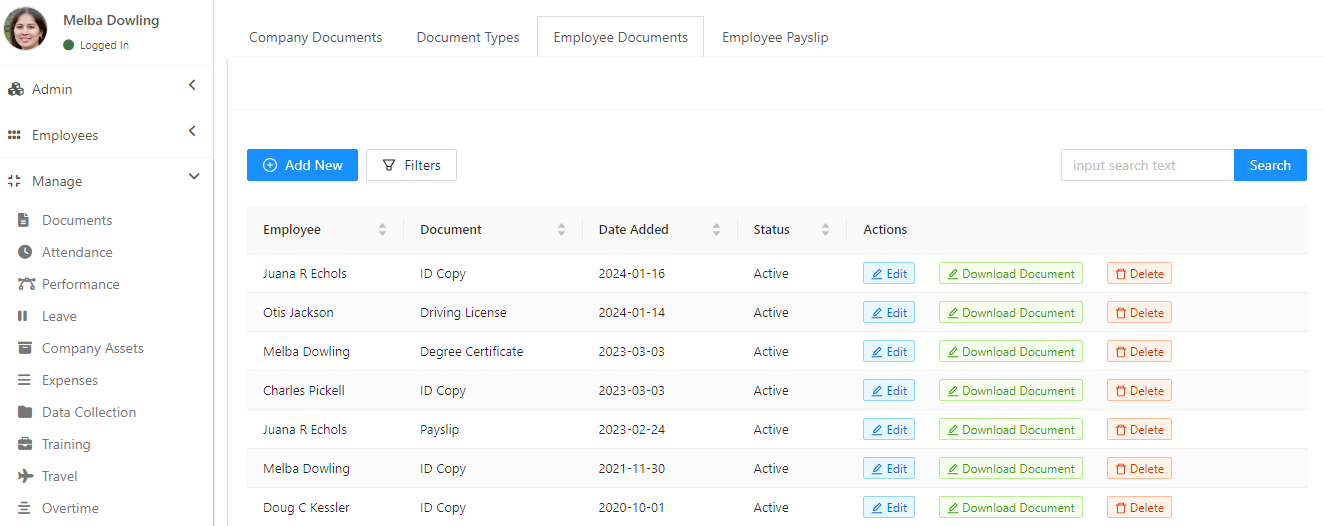1324x526 pixels.
Task: Click the Leave pause icon
Action: pos(22,316)
